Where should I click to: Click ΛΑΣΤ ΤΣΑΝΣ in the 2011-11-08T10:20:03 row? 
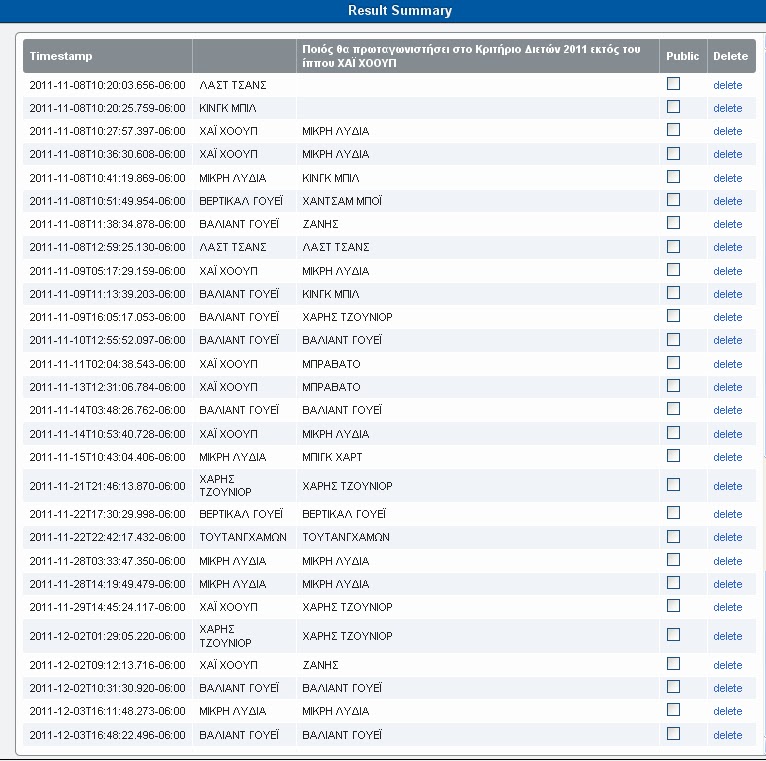pyautogui.click(x=233, y=85)
